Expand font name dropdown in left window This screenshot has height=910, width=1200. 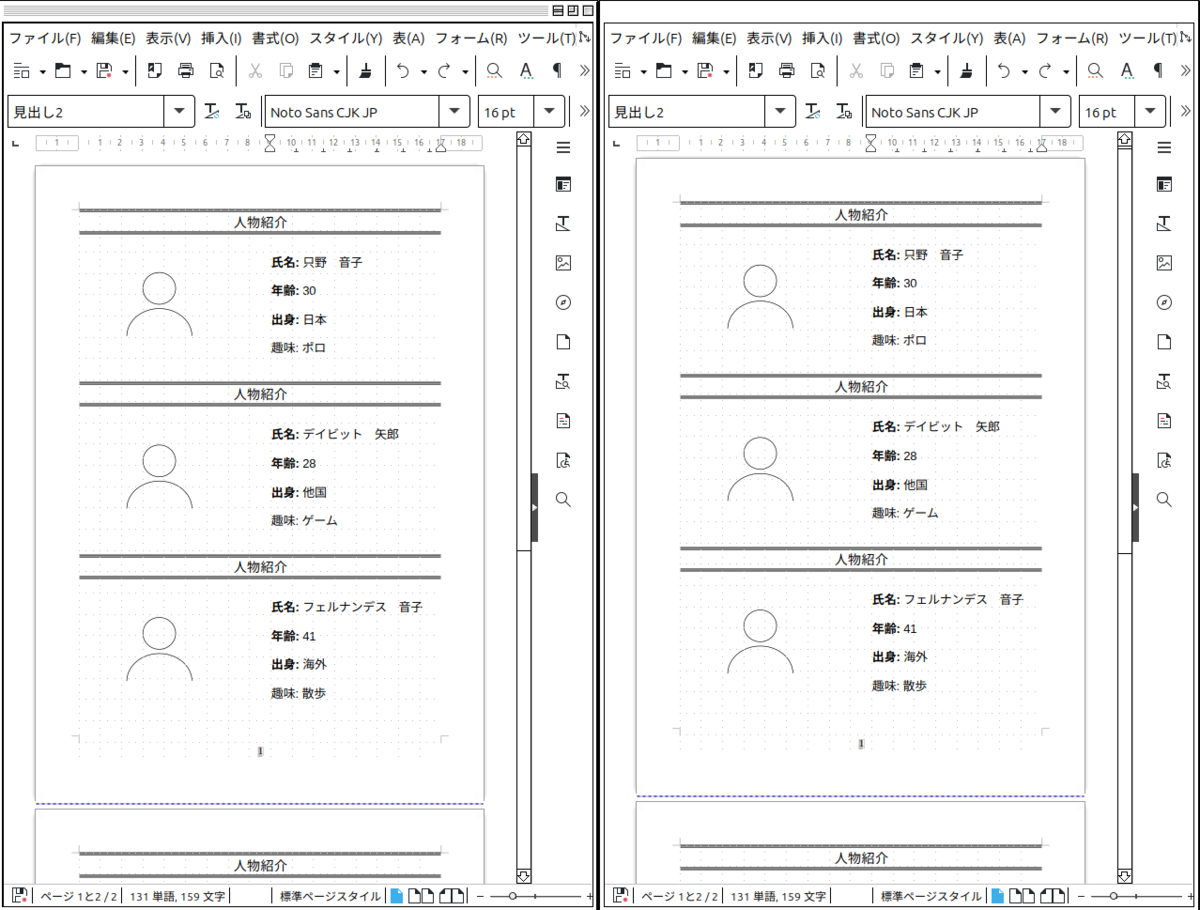click(454, 111)
